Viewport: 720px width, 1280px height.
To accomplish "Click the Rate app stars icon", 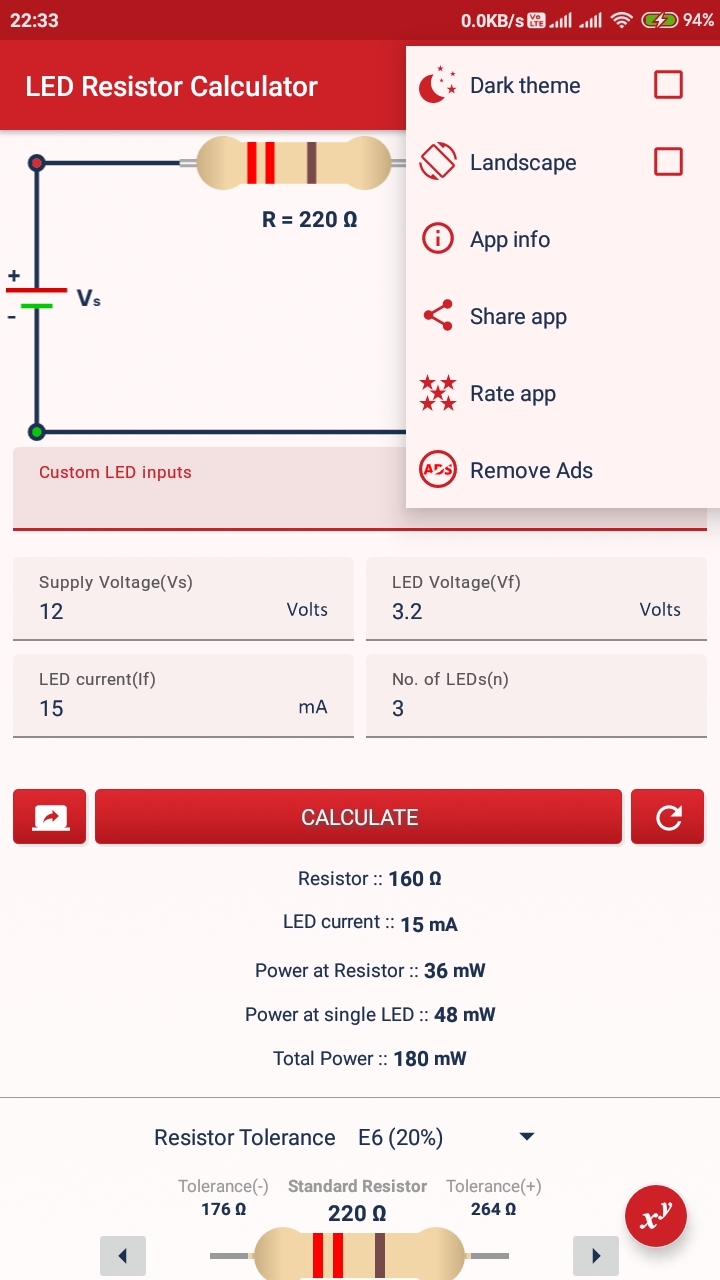I will click(x=438, y=393).
